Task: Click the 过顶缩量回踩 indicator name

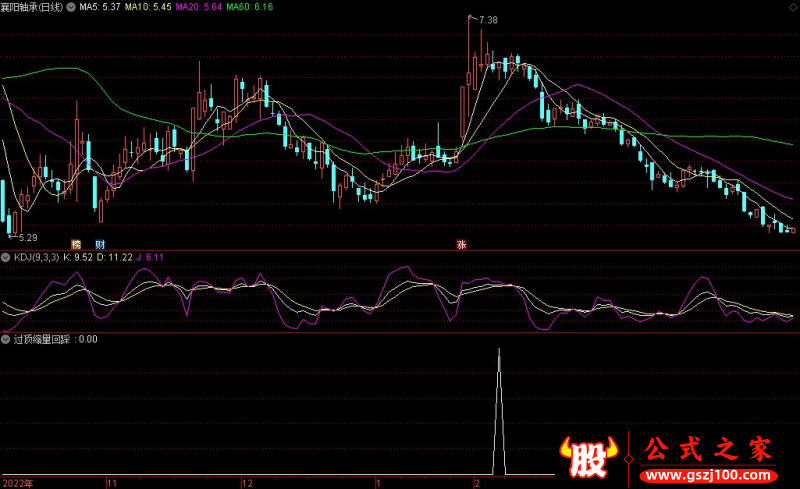Action: pos(42,339)
